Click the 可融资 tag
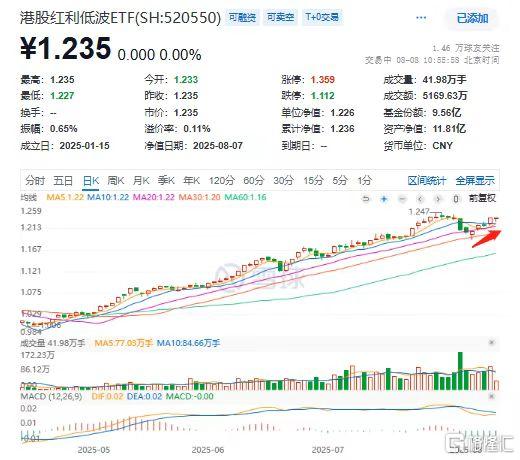This screenshot has width=520, height=460. [x=242, y=17]
